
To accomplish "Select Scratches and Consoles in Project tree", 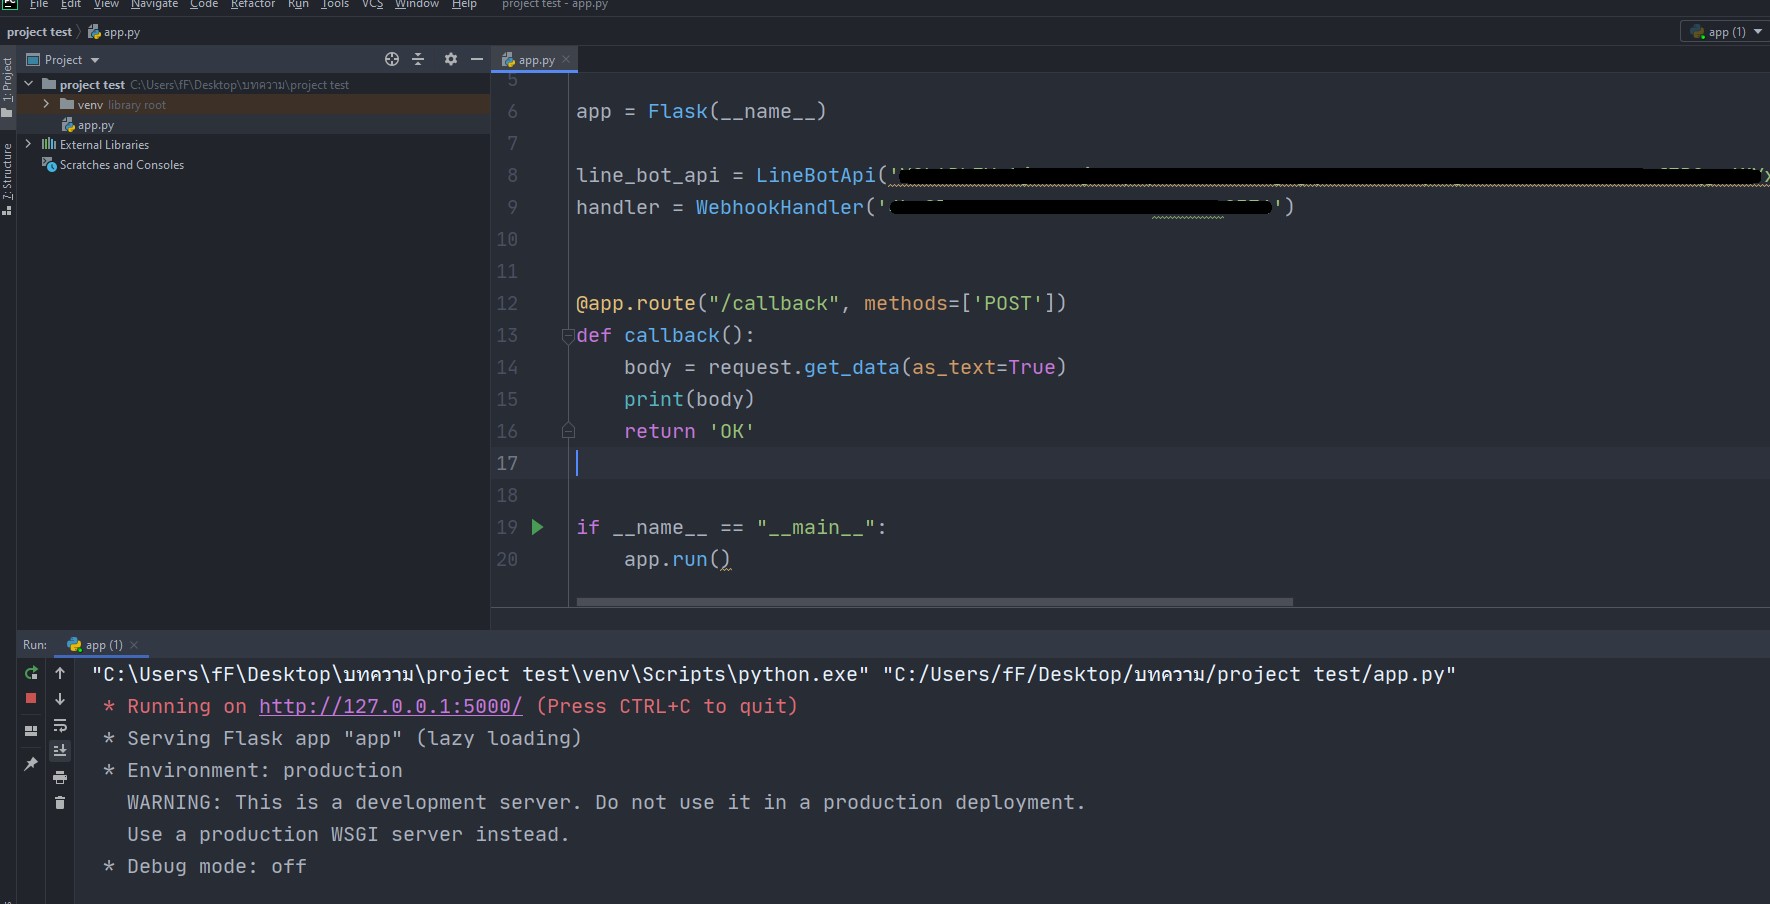I will click(x=121, y=165).
